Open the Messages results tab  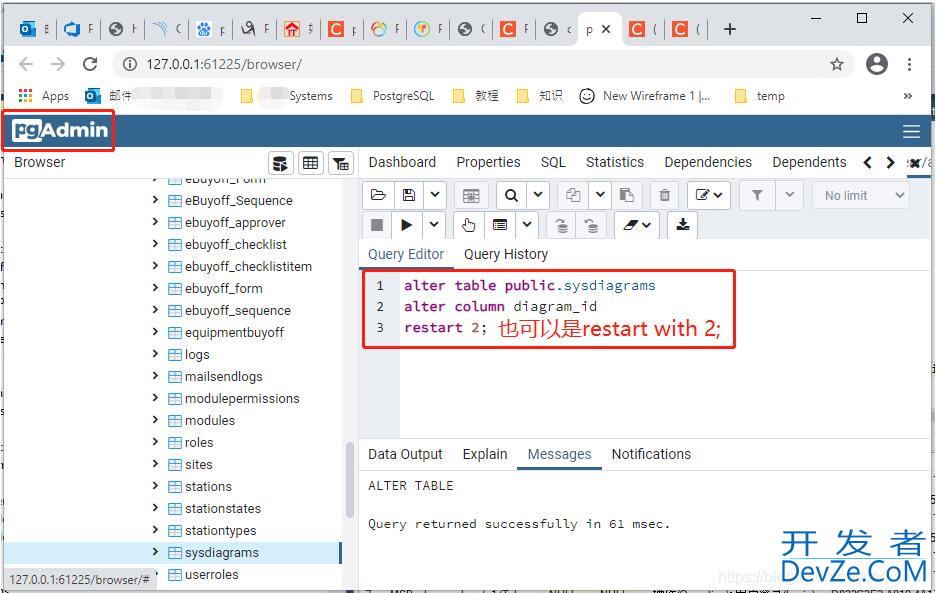(559, 454)
